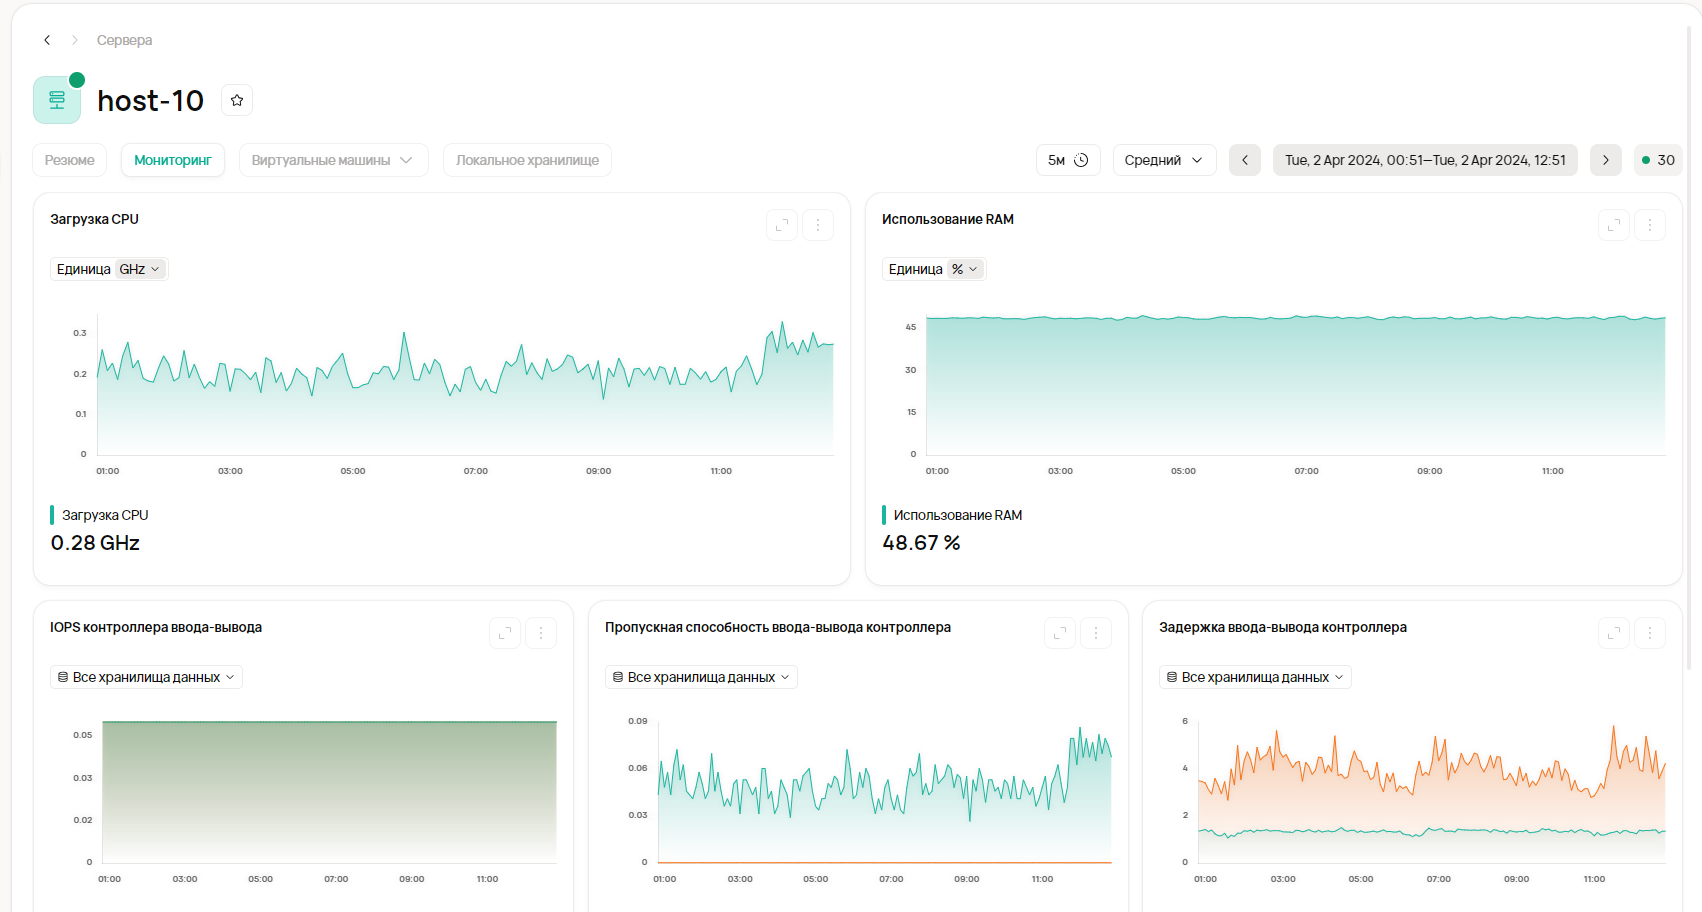Viewport: 1702px width, 912px height.
Task: Go back using the breadcrumb left arrow
Action: (x=47, y=40)
